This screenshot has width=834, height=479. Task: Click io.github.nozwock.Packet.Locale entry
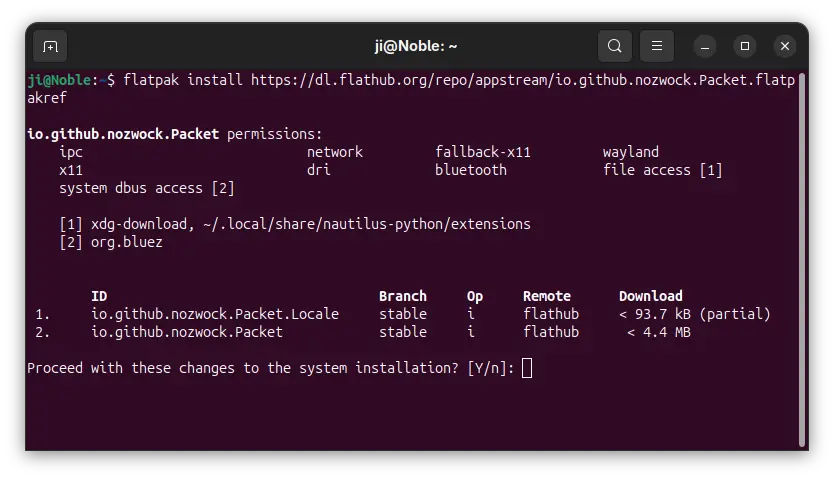click(215, 314)
